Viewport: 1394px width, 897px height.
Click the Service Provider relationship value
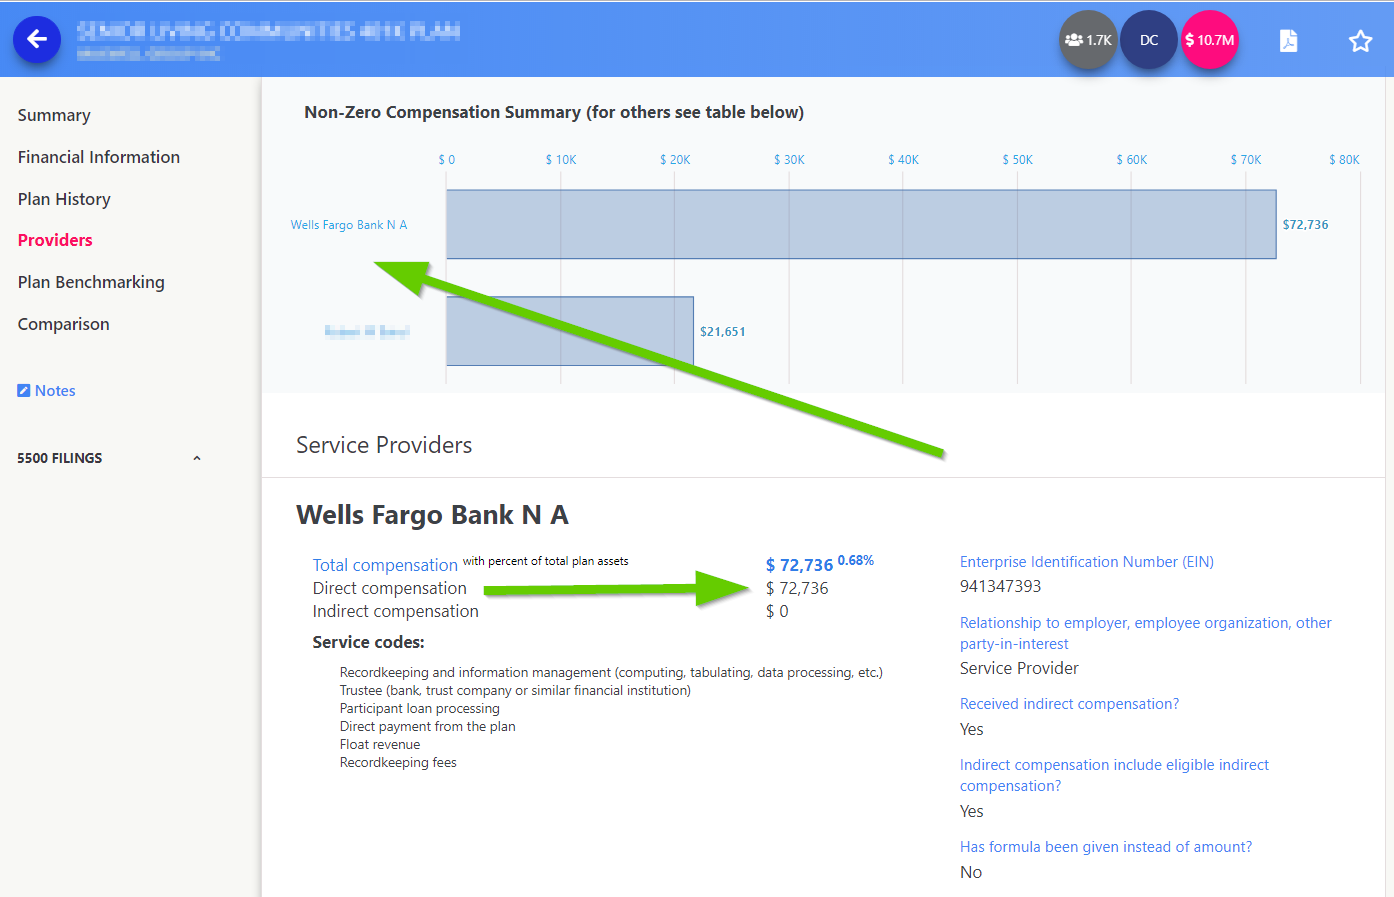[1020, 668]
